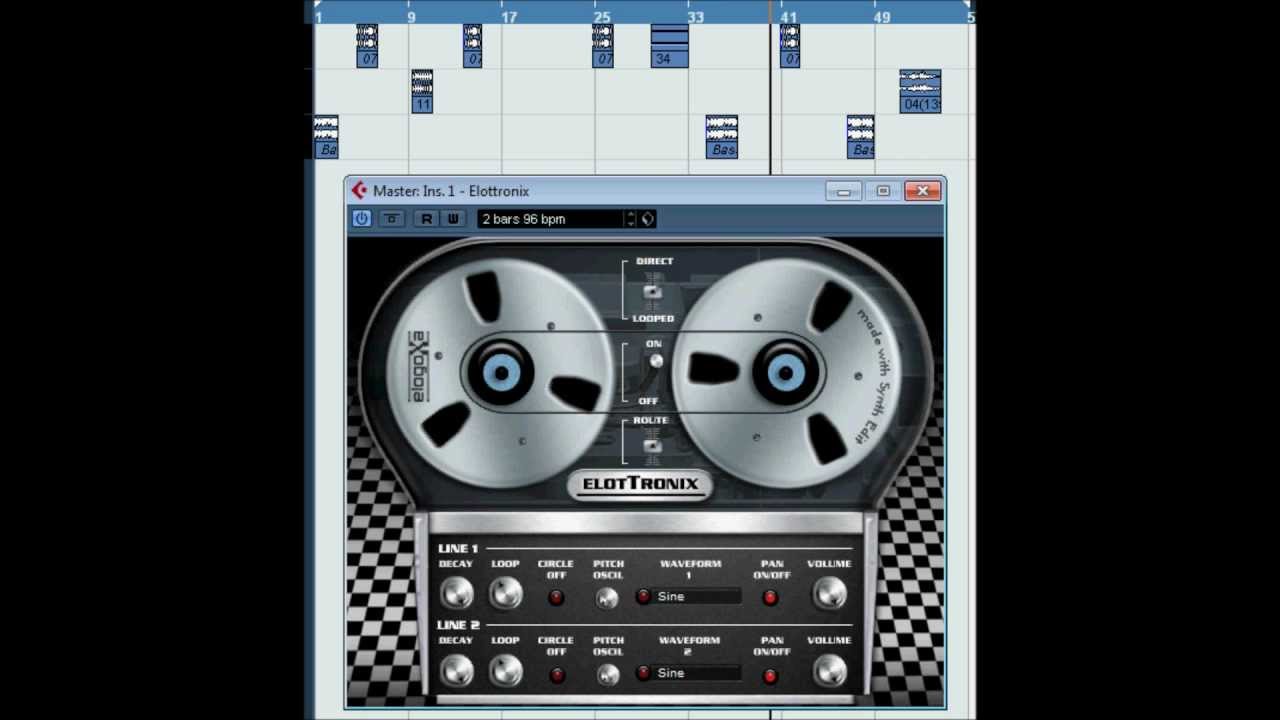This screenshot has width=1280, height=720.
Task: Enable Write automation W button
Action: (x=452, y=218)
